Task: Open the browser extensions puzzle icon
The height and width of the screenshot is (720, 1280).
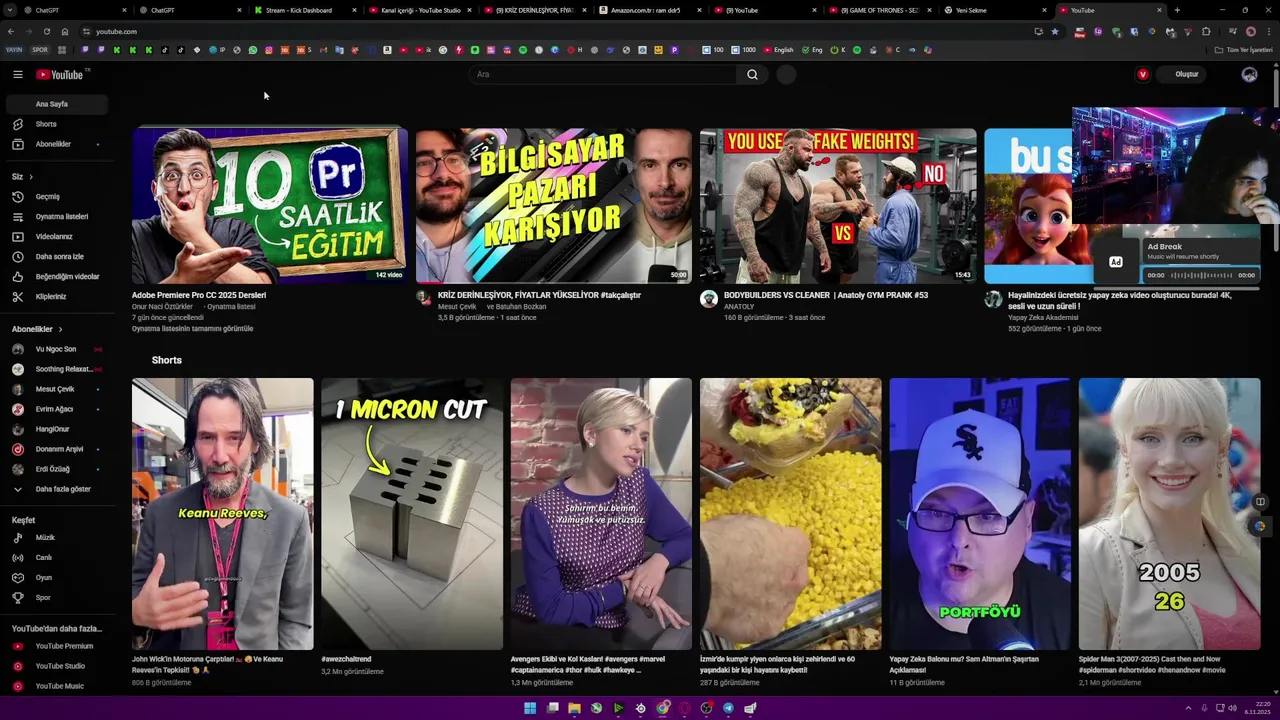Action: (x=1206, y=32)
